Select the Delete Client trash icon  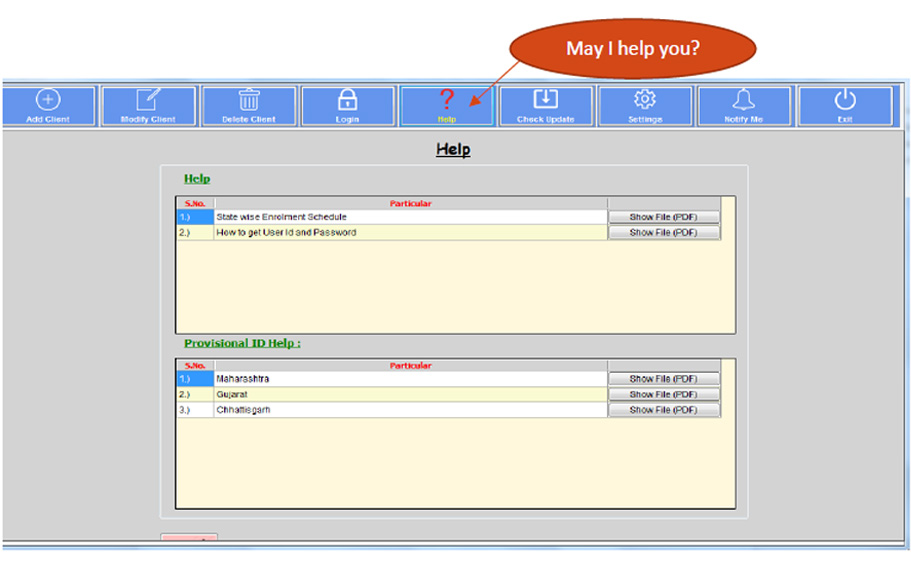click(248, 100)
